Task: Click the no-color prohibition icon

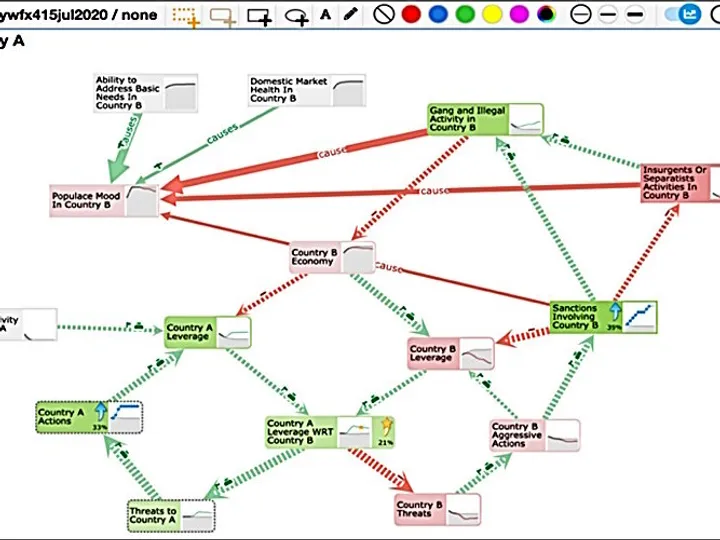Action: pyautogui.click(x=383, y=15)
